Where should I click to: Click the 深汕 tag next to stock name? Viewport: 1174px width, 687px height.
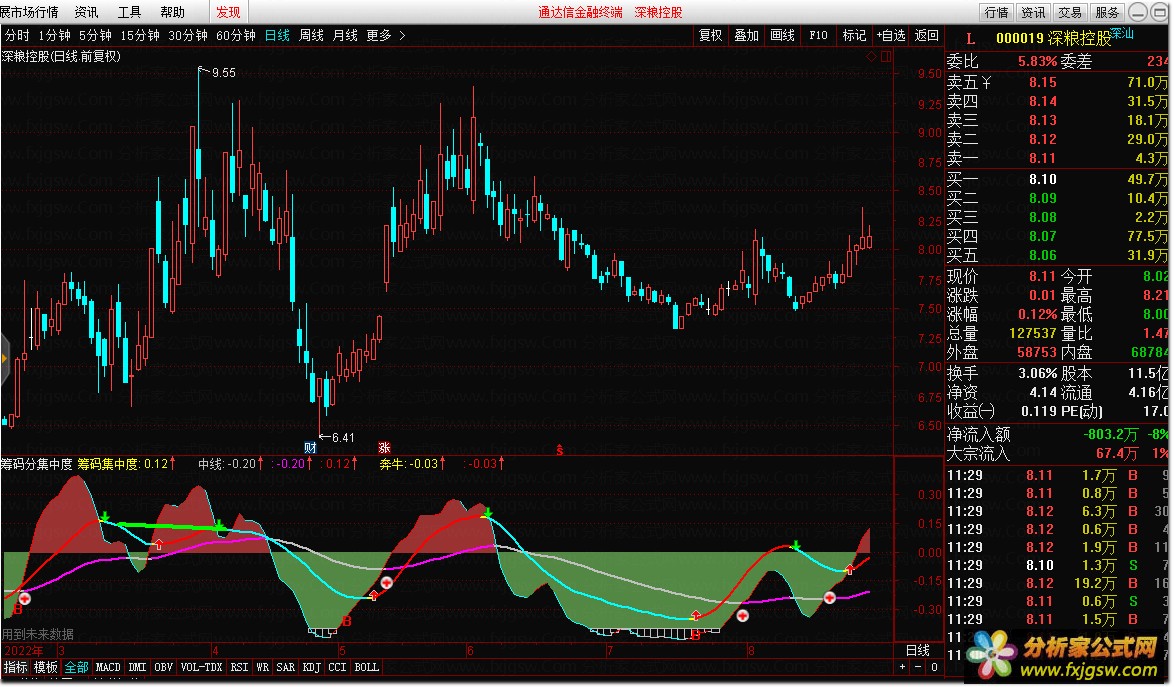(x=1122, y=33)
